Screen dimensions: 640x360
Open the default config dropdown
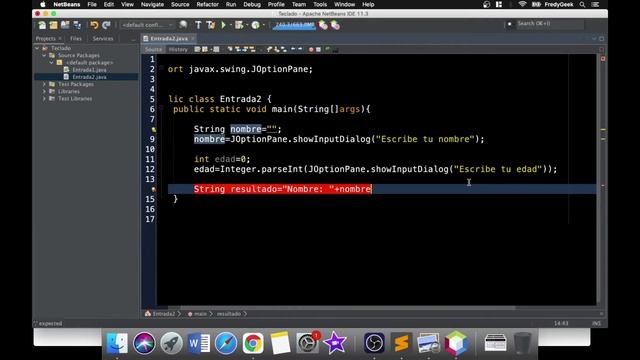[x=147, y=25]
